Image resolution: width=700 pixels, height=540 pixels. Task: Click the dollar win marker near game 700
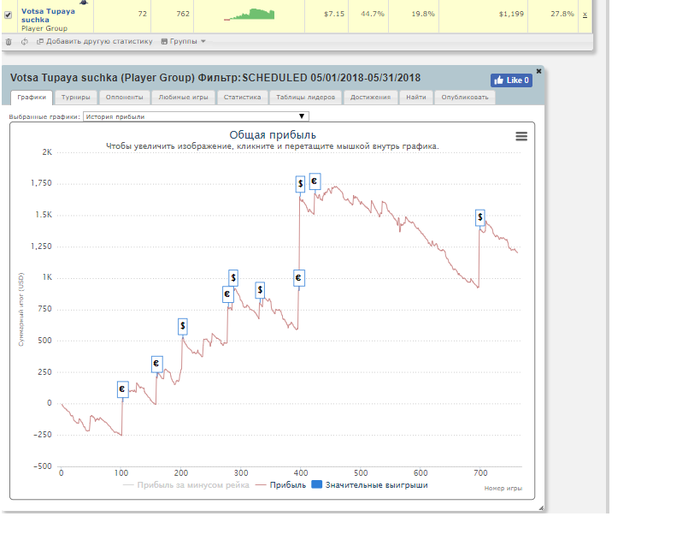480,217
